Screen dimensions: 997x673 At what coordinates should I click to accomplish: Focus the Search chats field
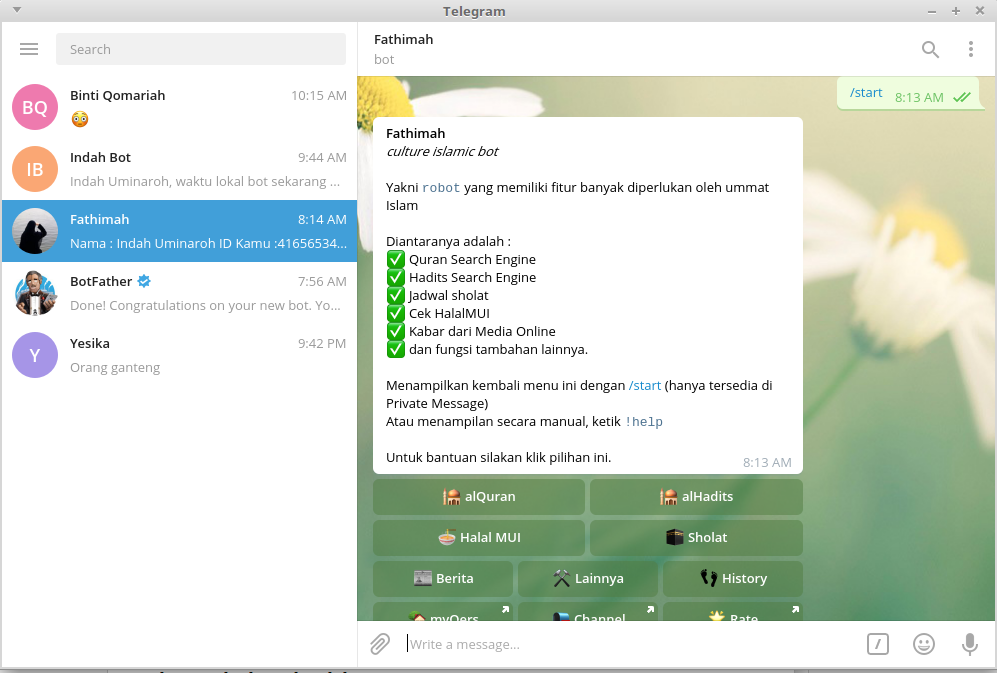click(201, 49)
